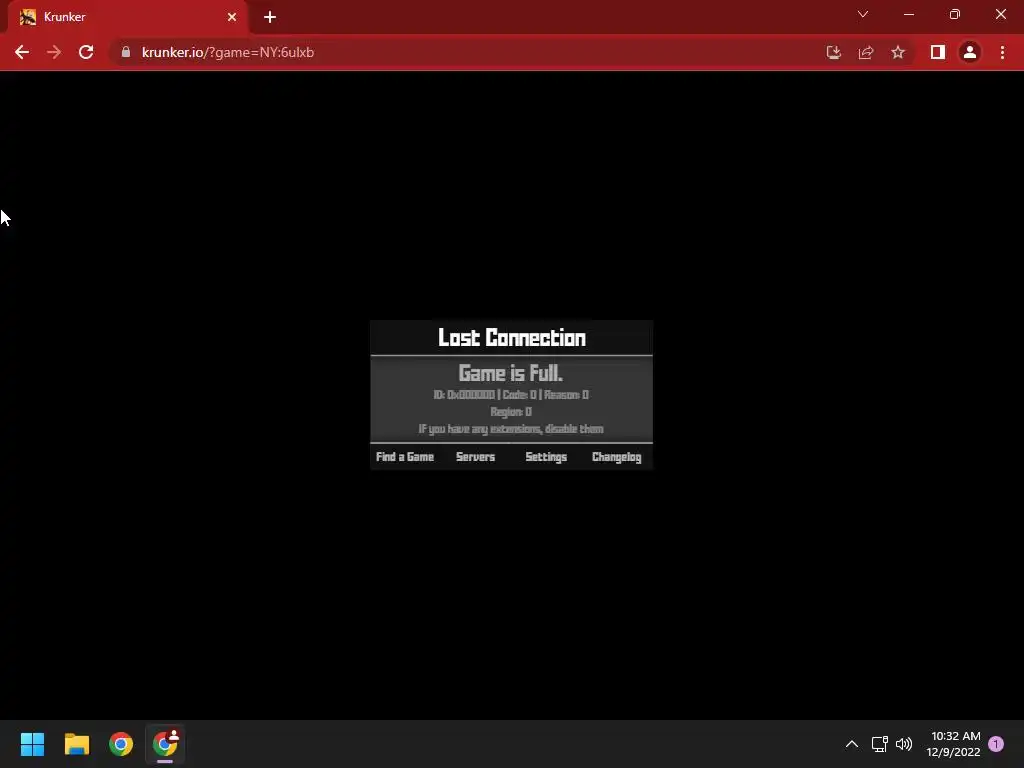1024x768 pixels.
Task: Close the Krunker tab
Action: tap(232, 17)
